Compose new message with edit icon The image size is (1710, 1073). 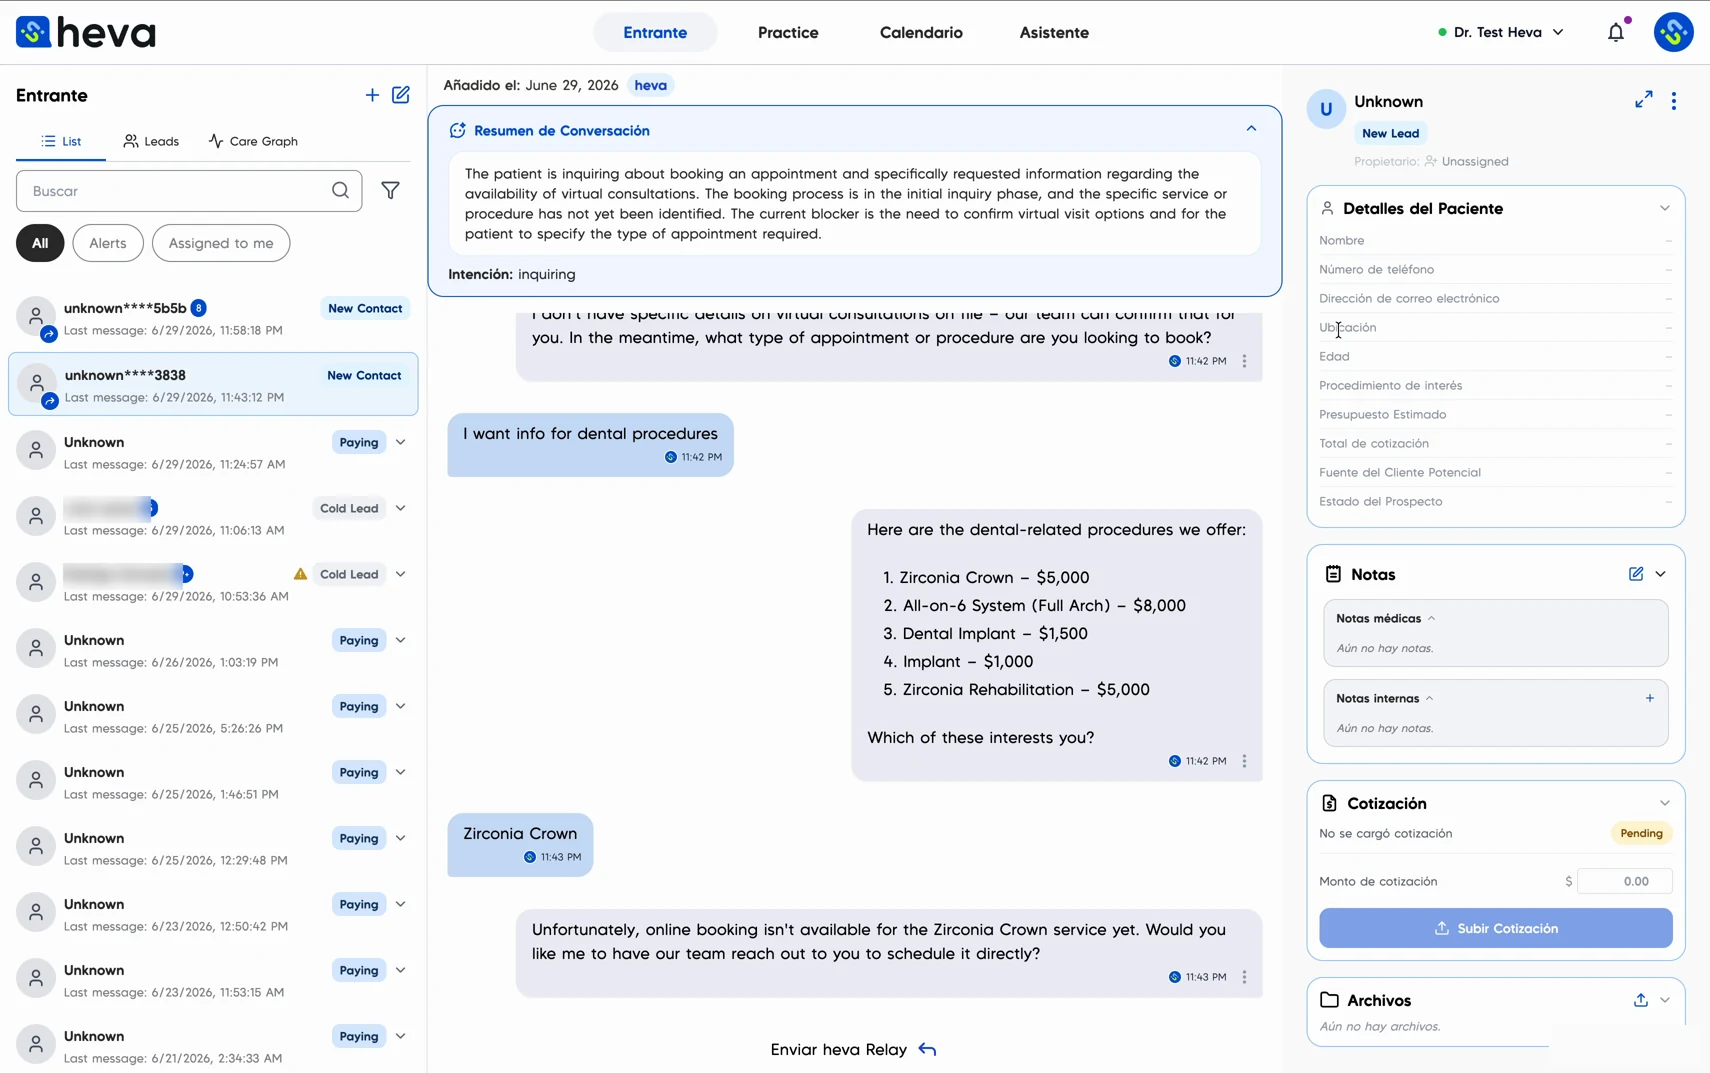401,95
